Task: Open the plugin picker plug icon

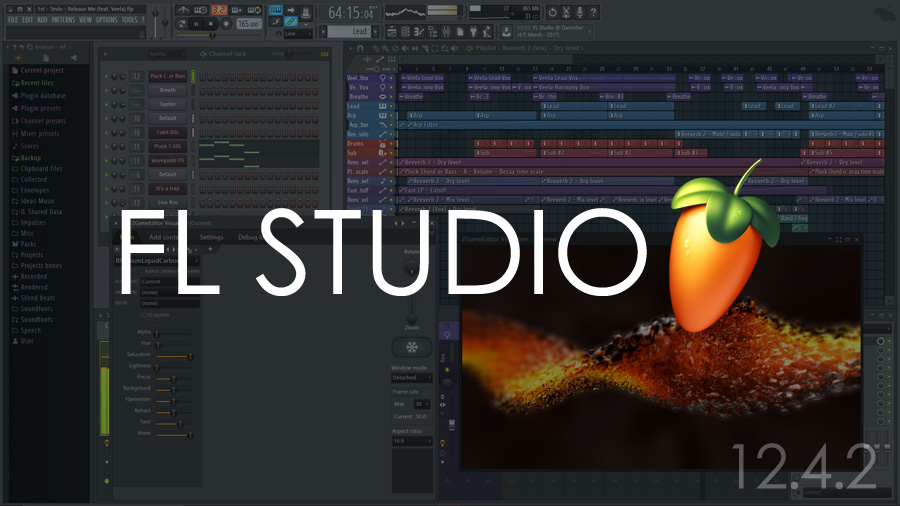Action: [x=473, y=32]
